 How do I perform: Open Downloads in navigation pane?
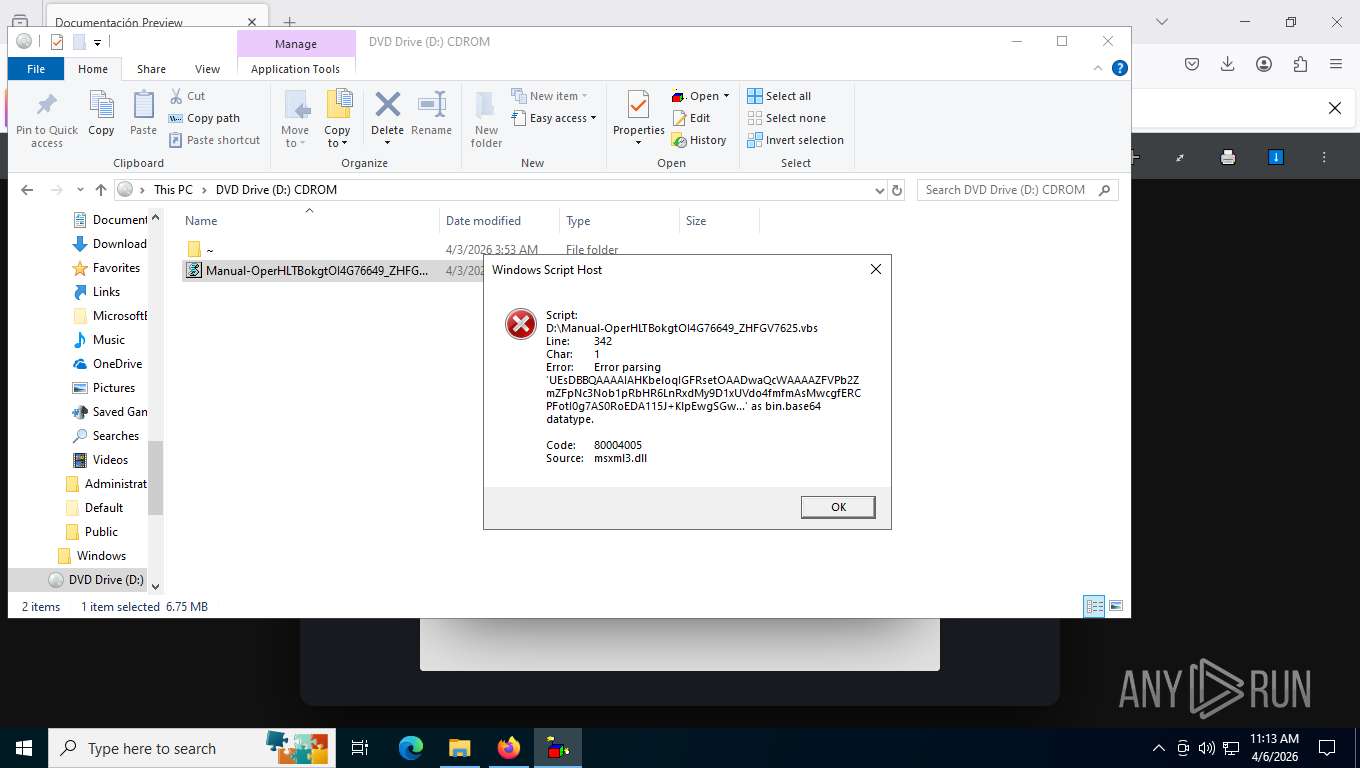pyautogui.click(x=110, y=244)
